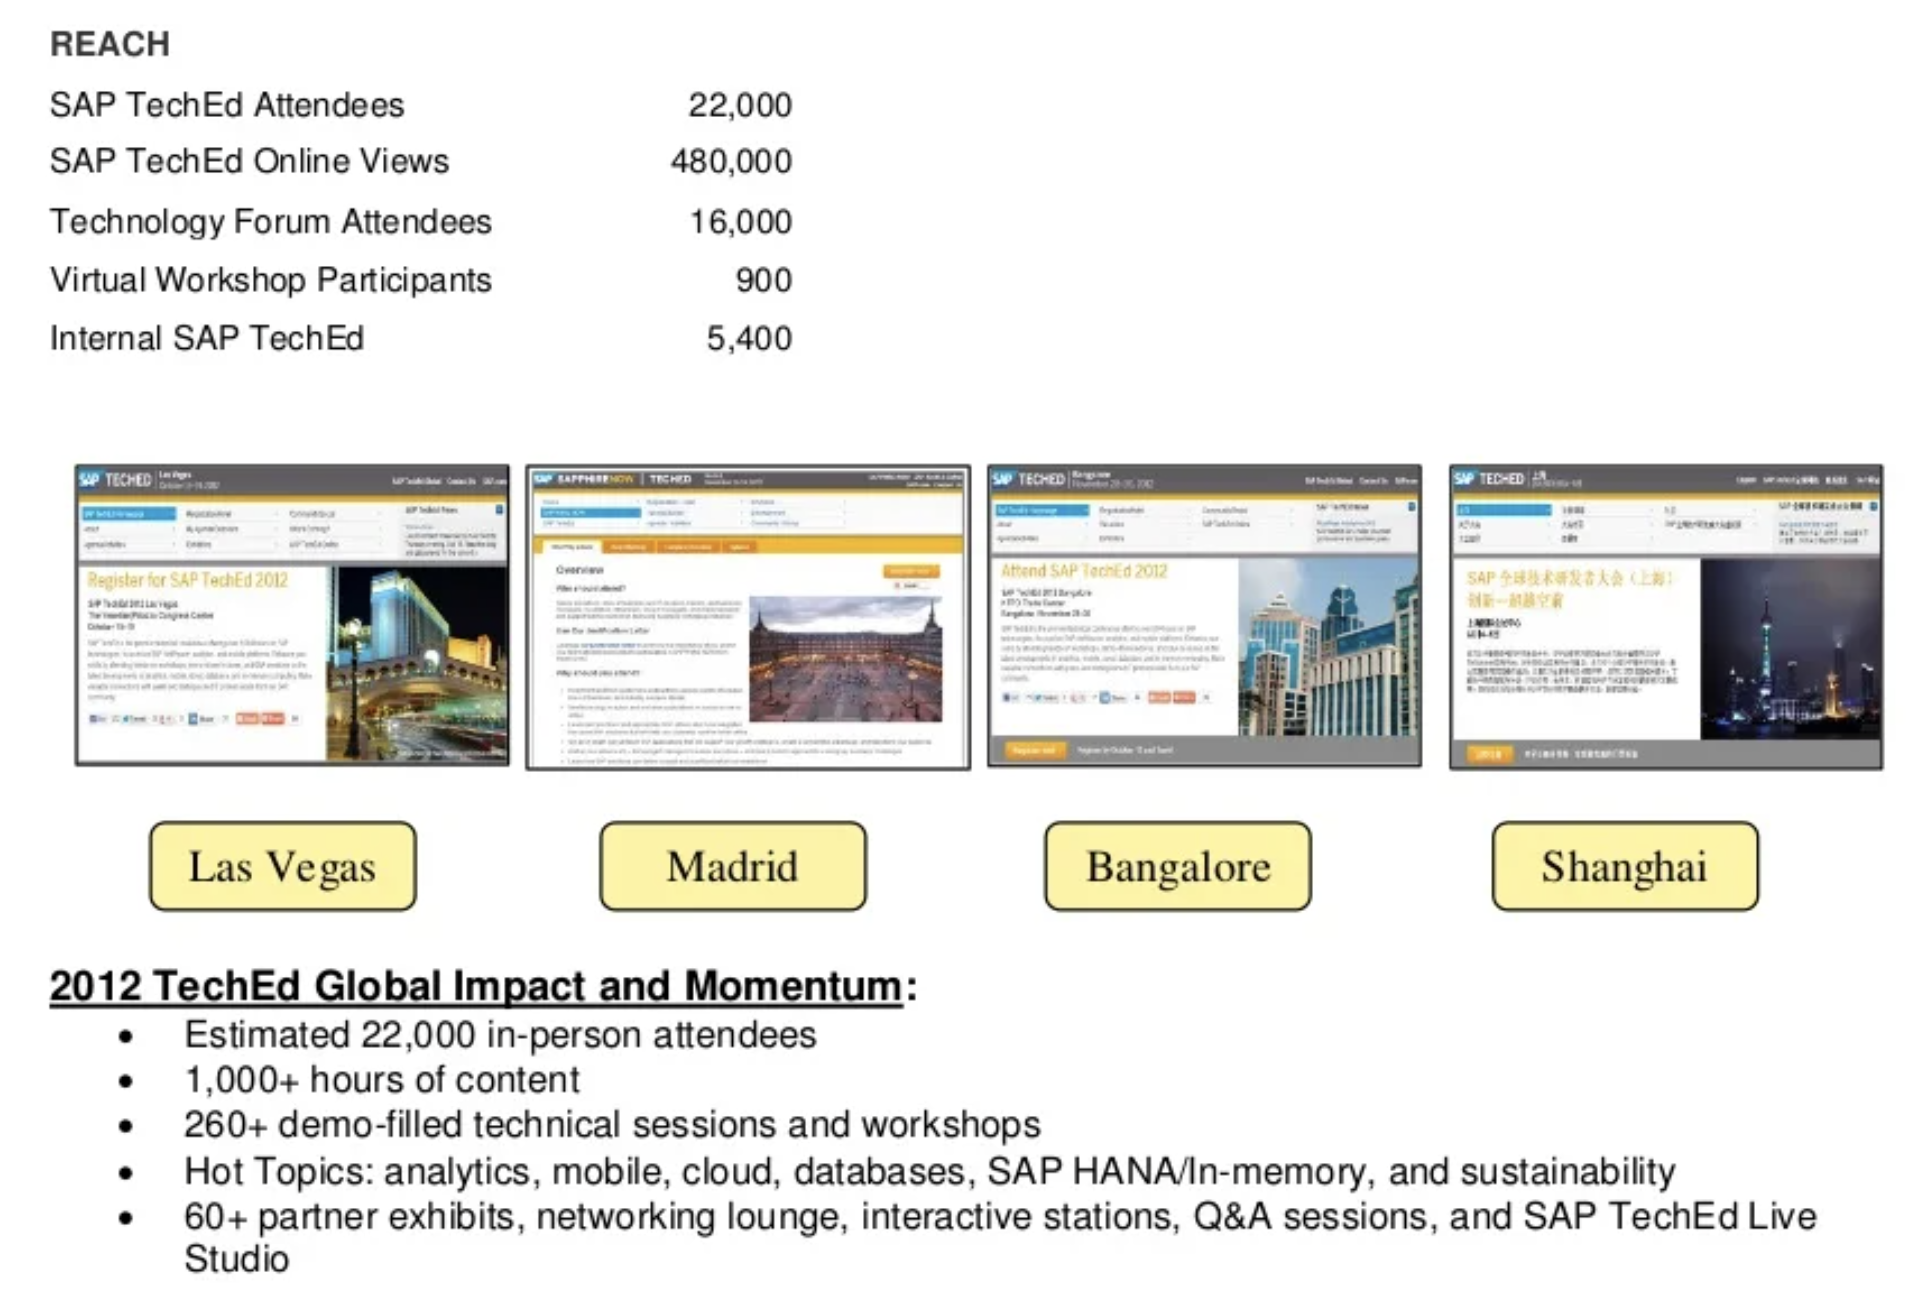Open the Las Vegas TechEd website thumbnail
The image size is (1914, 1314).
click(292, 615)
